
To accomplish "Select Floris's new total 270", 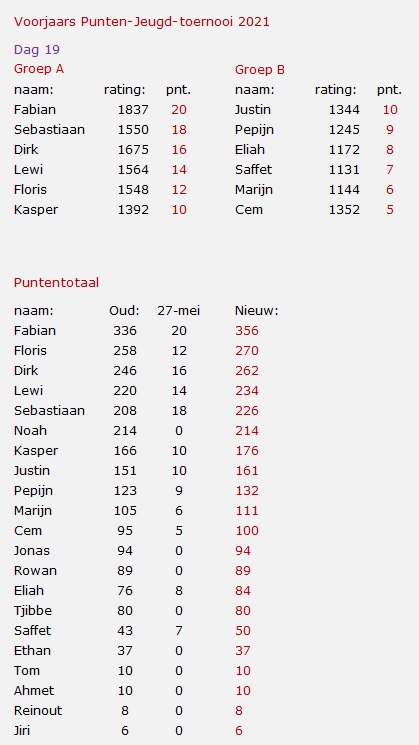I will tap(247, 351).
